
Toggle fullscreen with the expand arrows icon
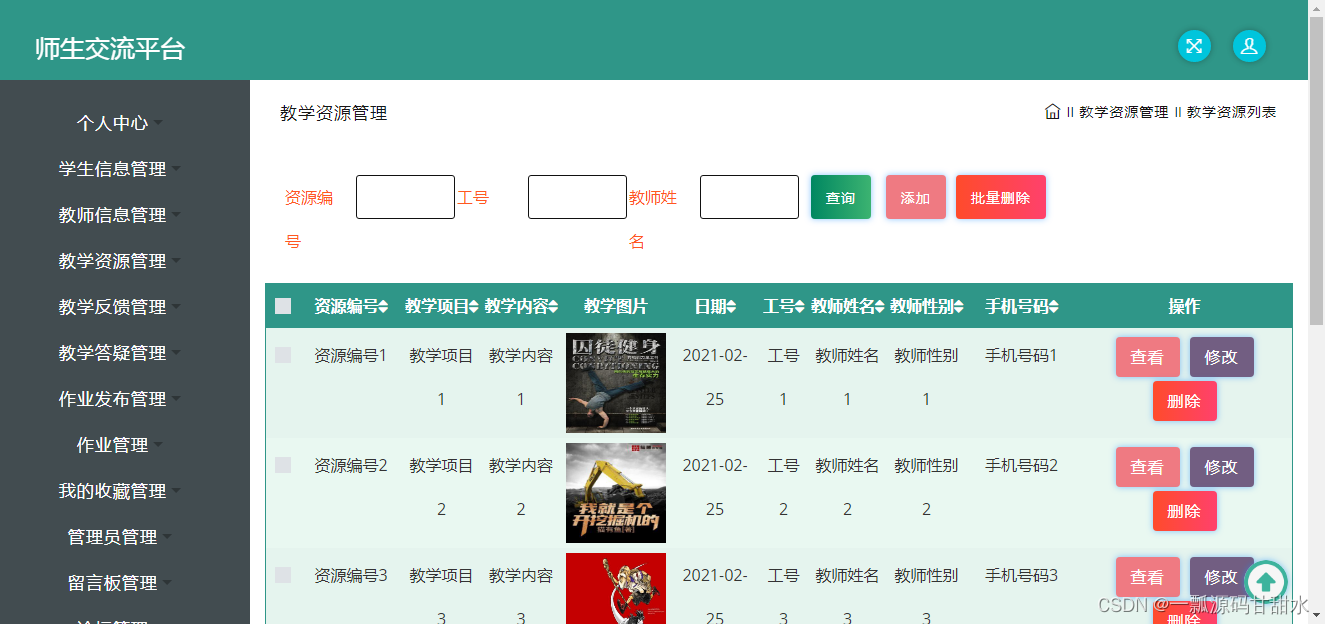[1194, 46]
